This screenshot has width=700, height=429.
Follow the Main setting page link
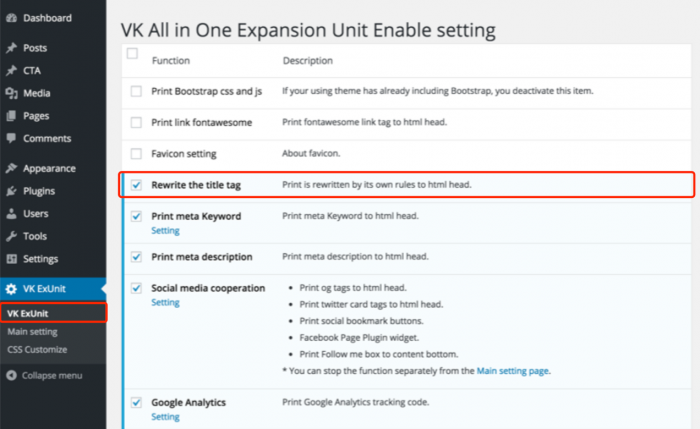(x=512, y=371)
